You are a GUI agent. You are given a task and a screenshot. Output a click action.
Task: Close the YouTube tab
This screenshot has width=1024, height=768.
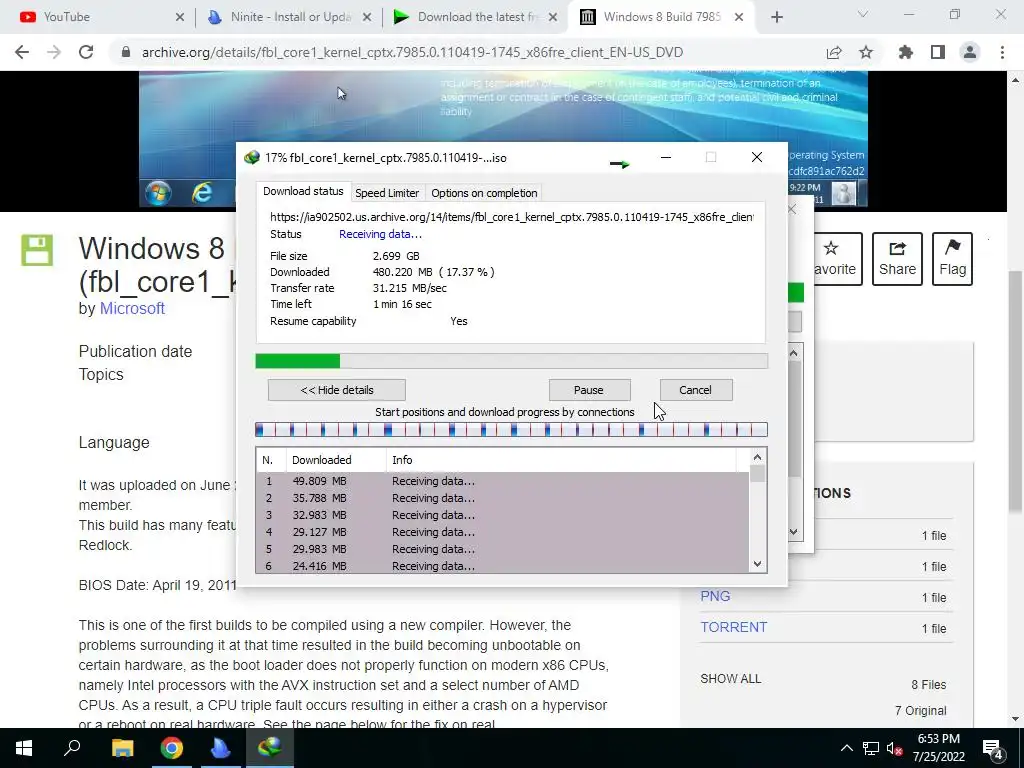pyautogui.click(x=180, y=18)
